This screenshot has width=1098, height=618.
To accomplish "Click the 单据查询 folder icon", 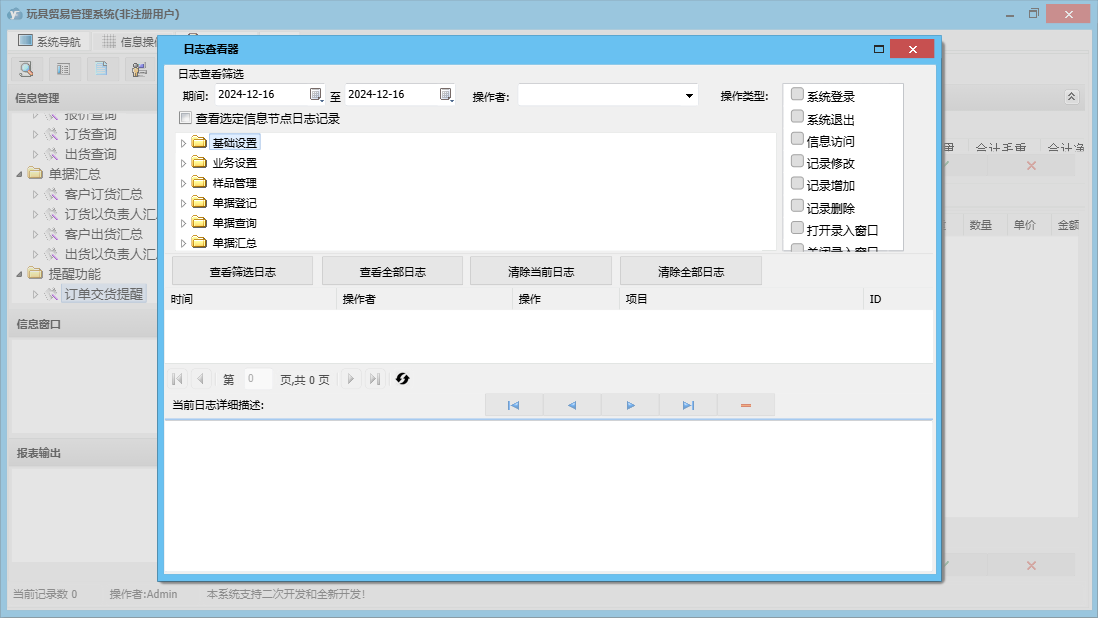I will (x=200, y=223).
